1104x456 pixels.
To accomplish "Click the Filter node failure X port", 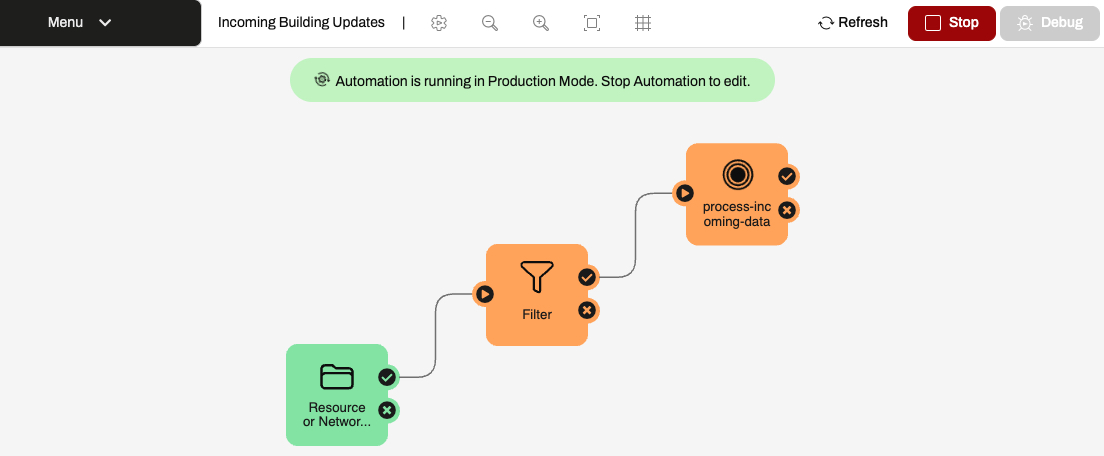I will 587,310.
